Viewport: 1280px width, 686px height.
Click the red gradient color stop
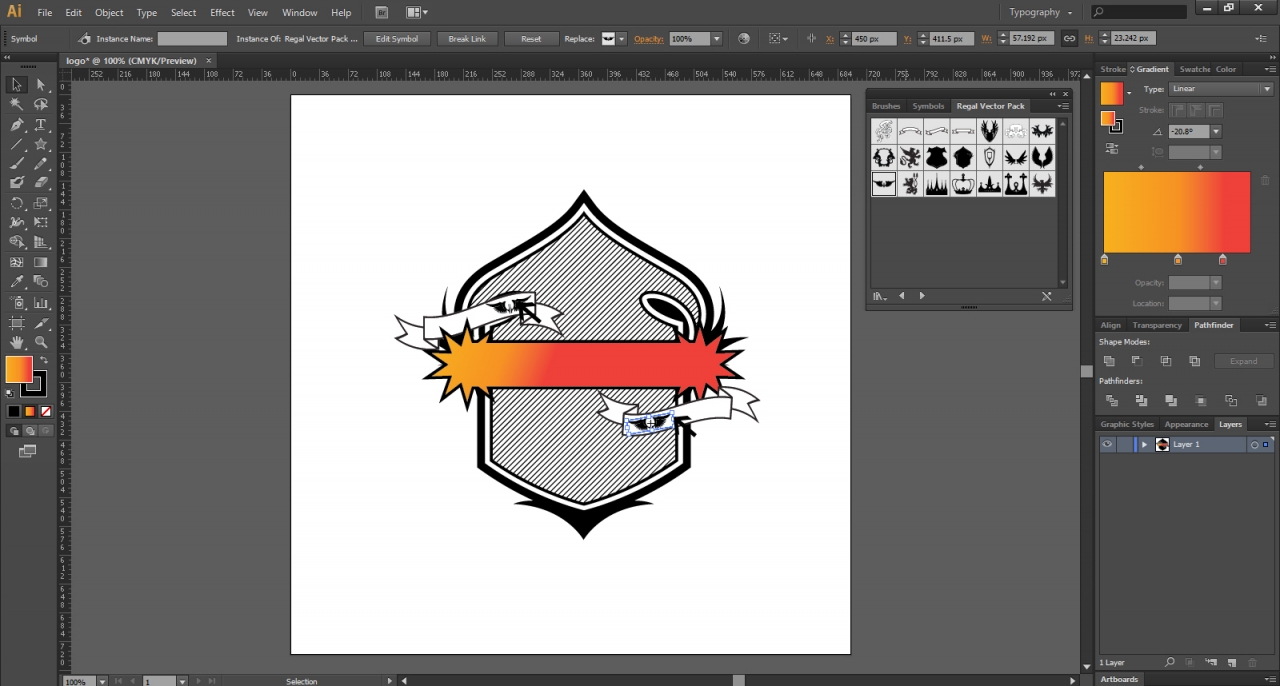coord(1223,260)
